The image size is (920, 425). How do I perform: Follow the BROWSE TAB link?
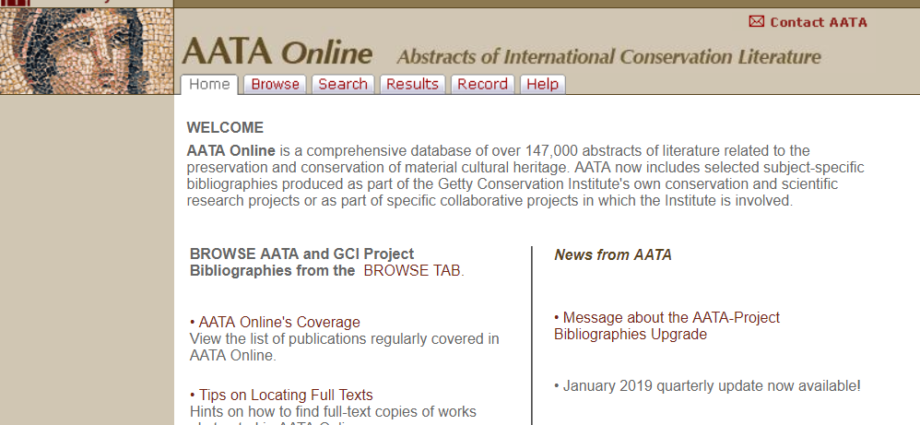click(x=412, y=271)
